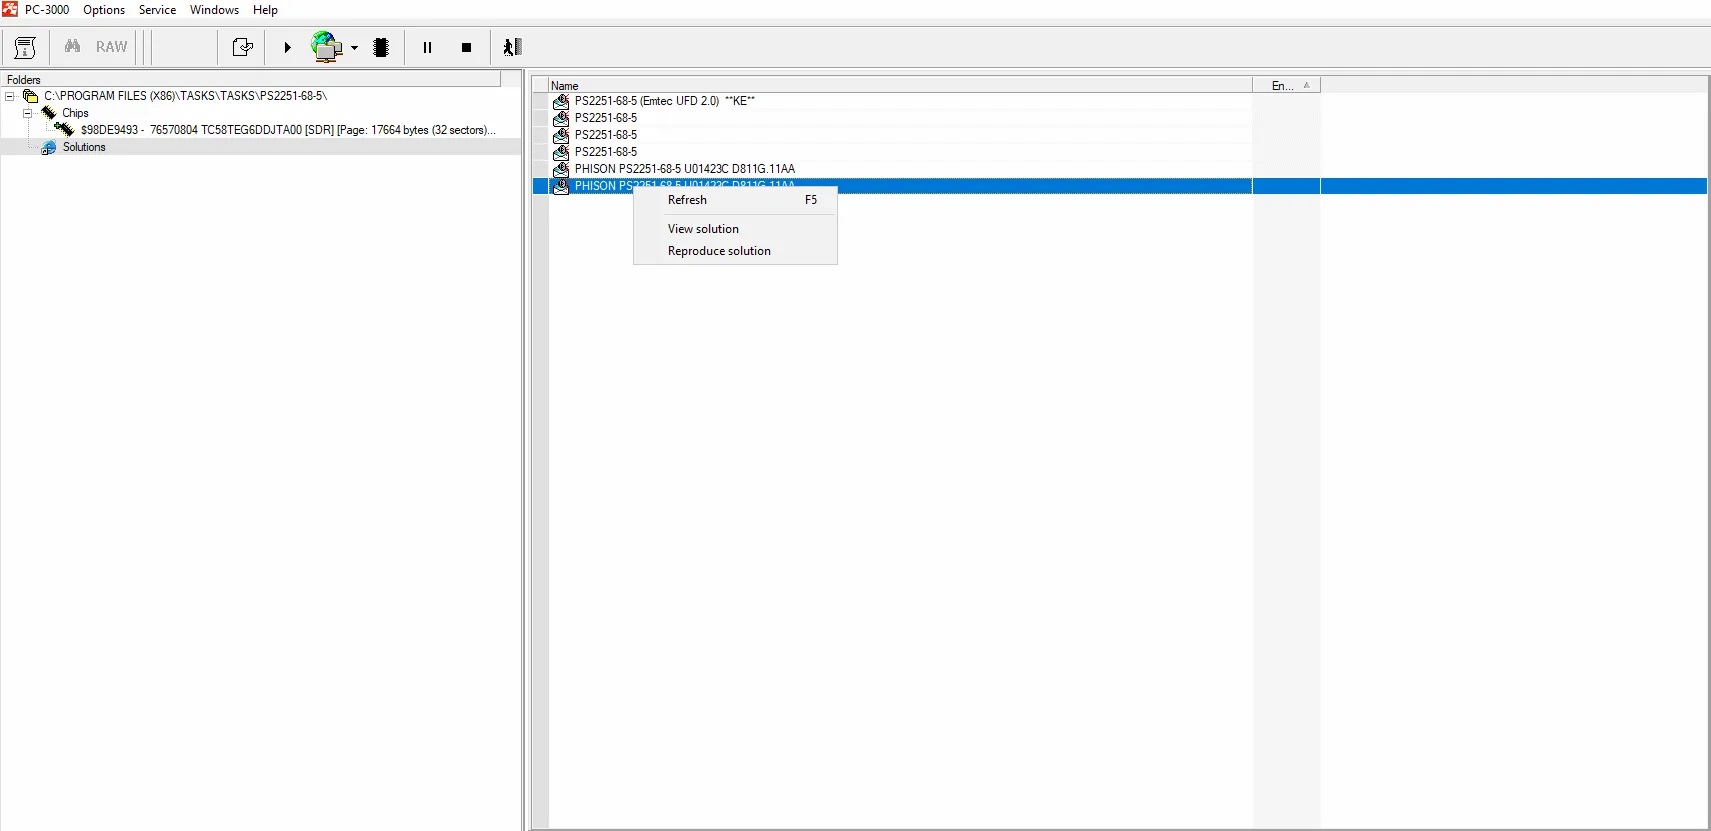This screenshot has width=1711, height=831.
Task: Choose View solution from context menu
Action: tap(703, 229)
